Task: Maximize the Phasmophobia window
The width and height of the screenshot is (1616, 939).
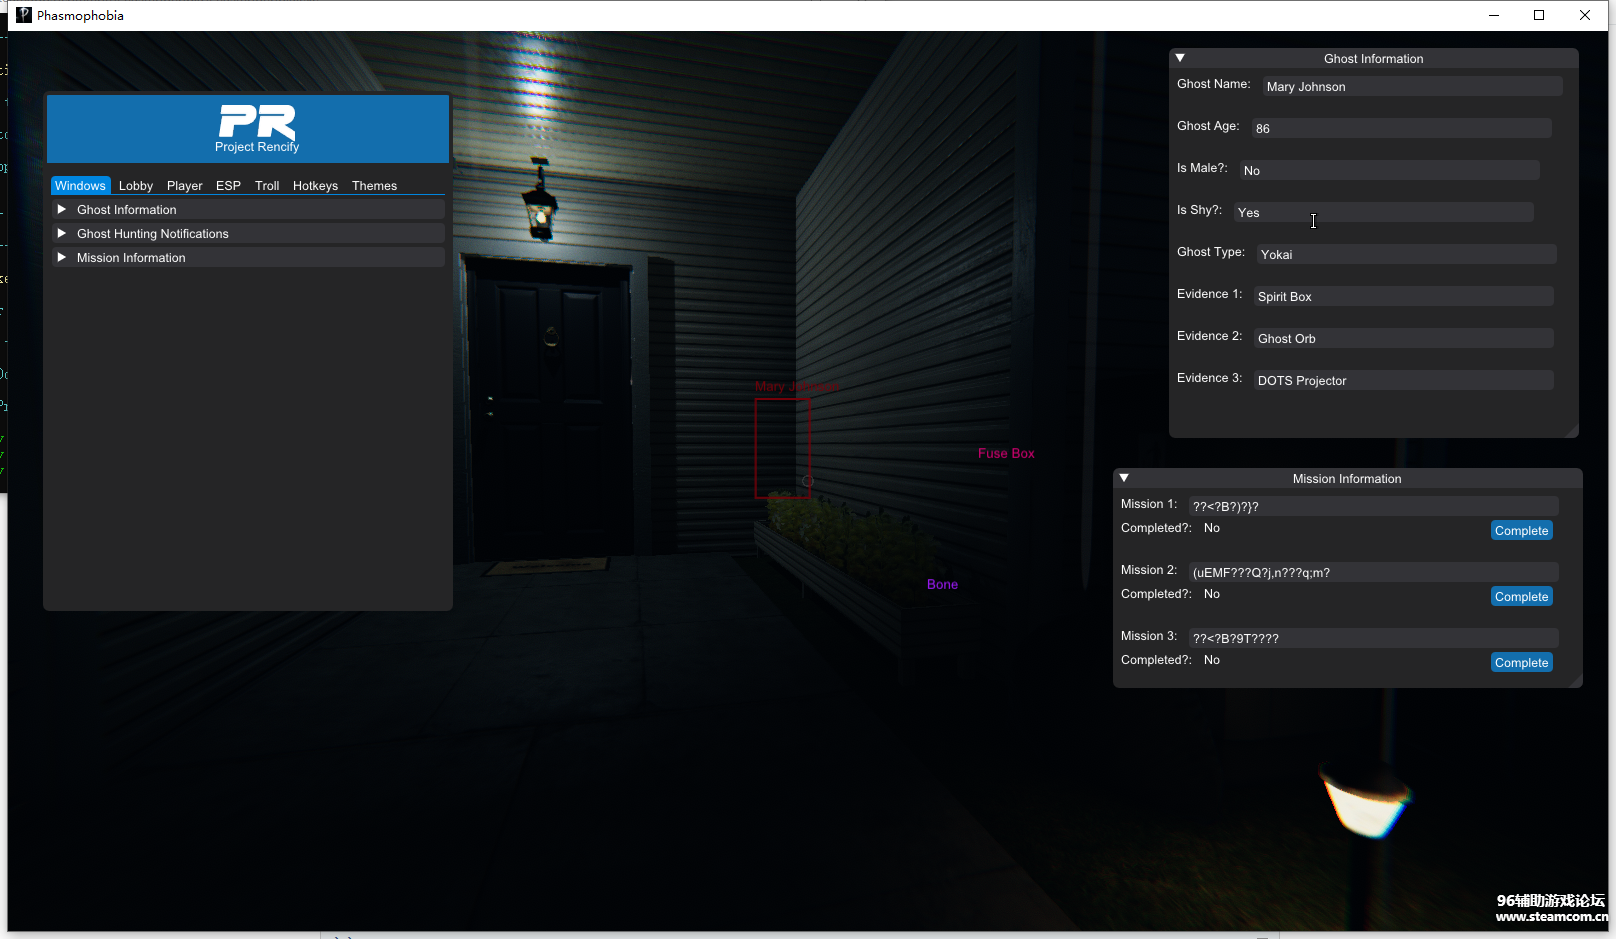Action: [1539, 15]
